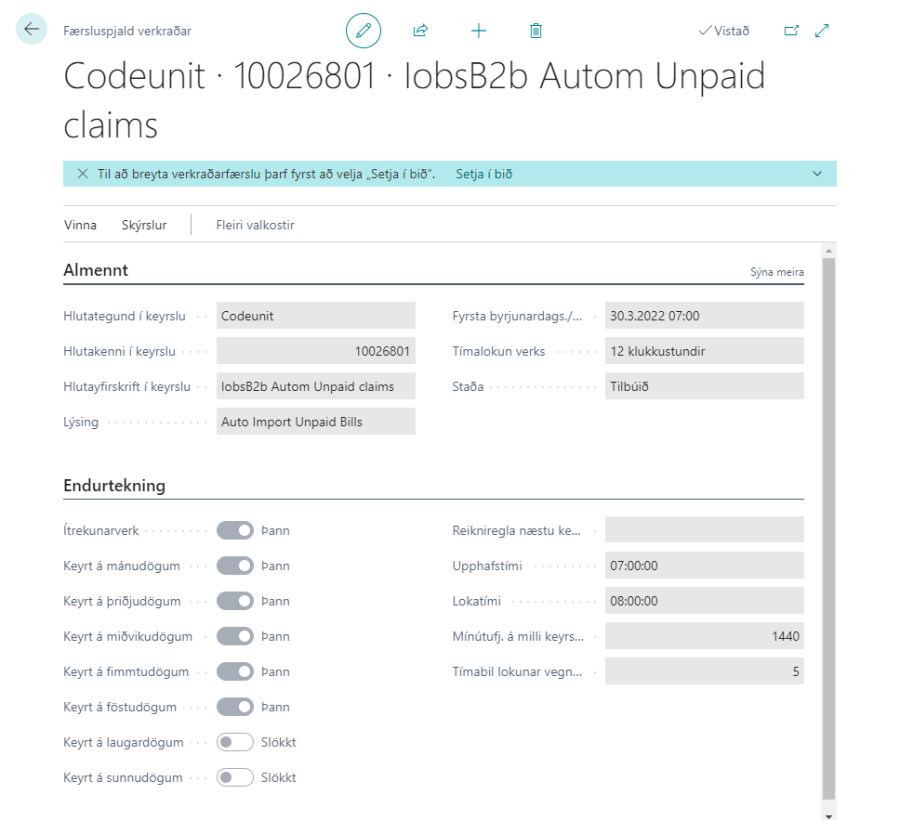Click the back arrow button
The width and height of the screenshot is (900, 820).
[31, 30]
